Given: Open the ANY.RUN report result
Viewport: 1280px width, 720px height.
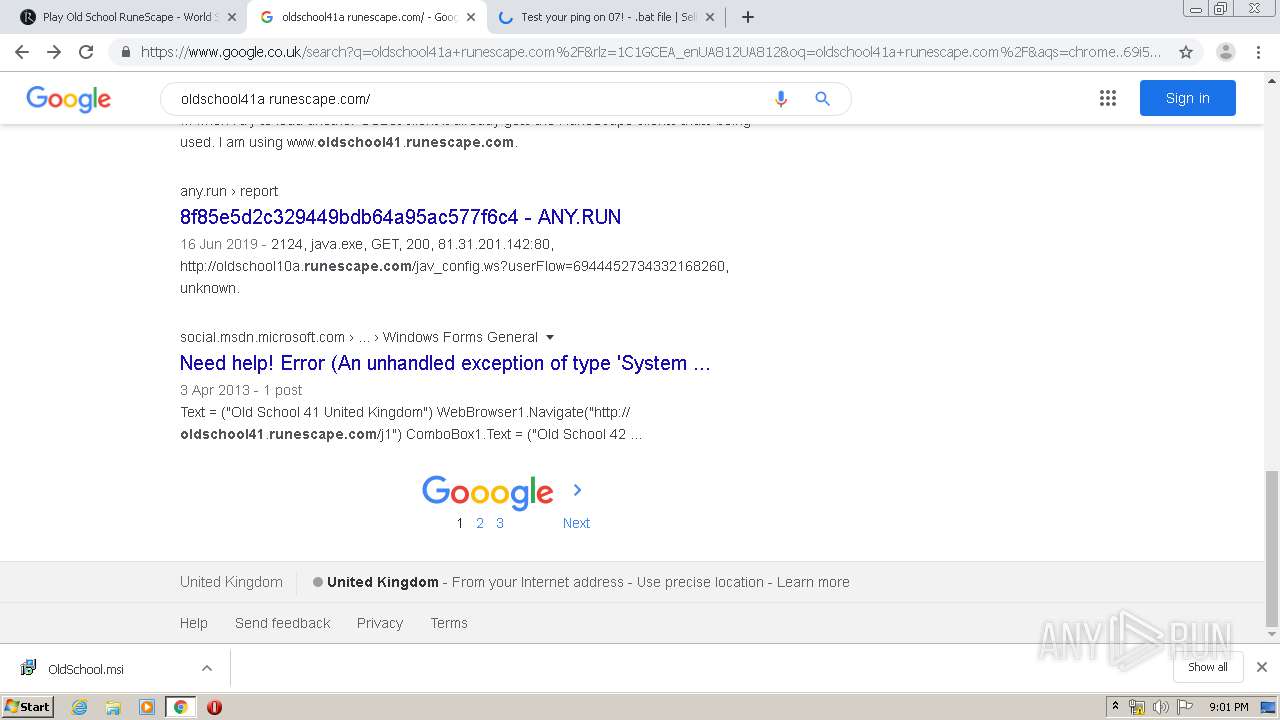Looking at the screenshot, I should pos(400,217).
